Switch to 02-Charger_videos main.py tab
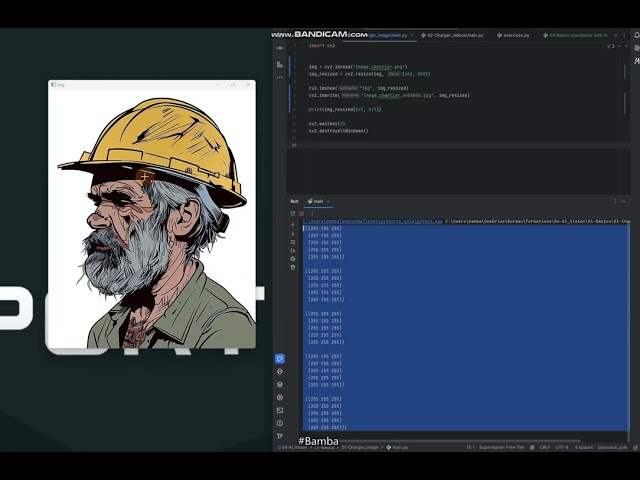The height and width of the screenshot is (480, 640). coord(452,36)
